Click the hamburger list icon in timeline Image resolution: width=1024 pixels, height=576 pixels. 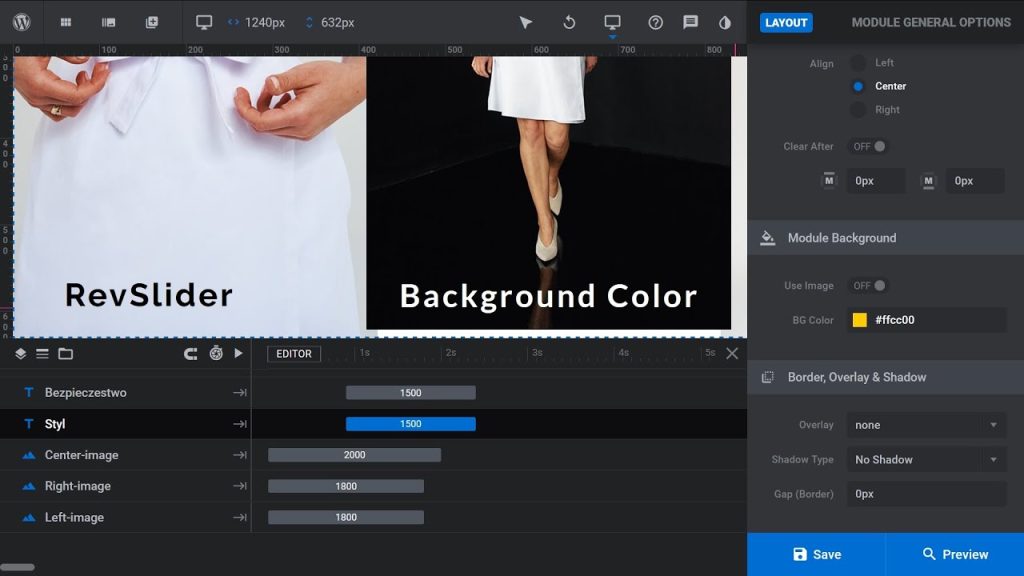tap(42, 353)
